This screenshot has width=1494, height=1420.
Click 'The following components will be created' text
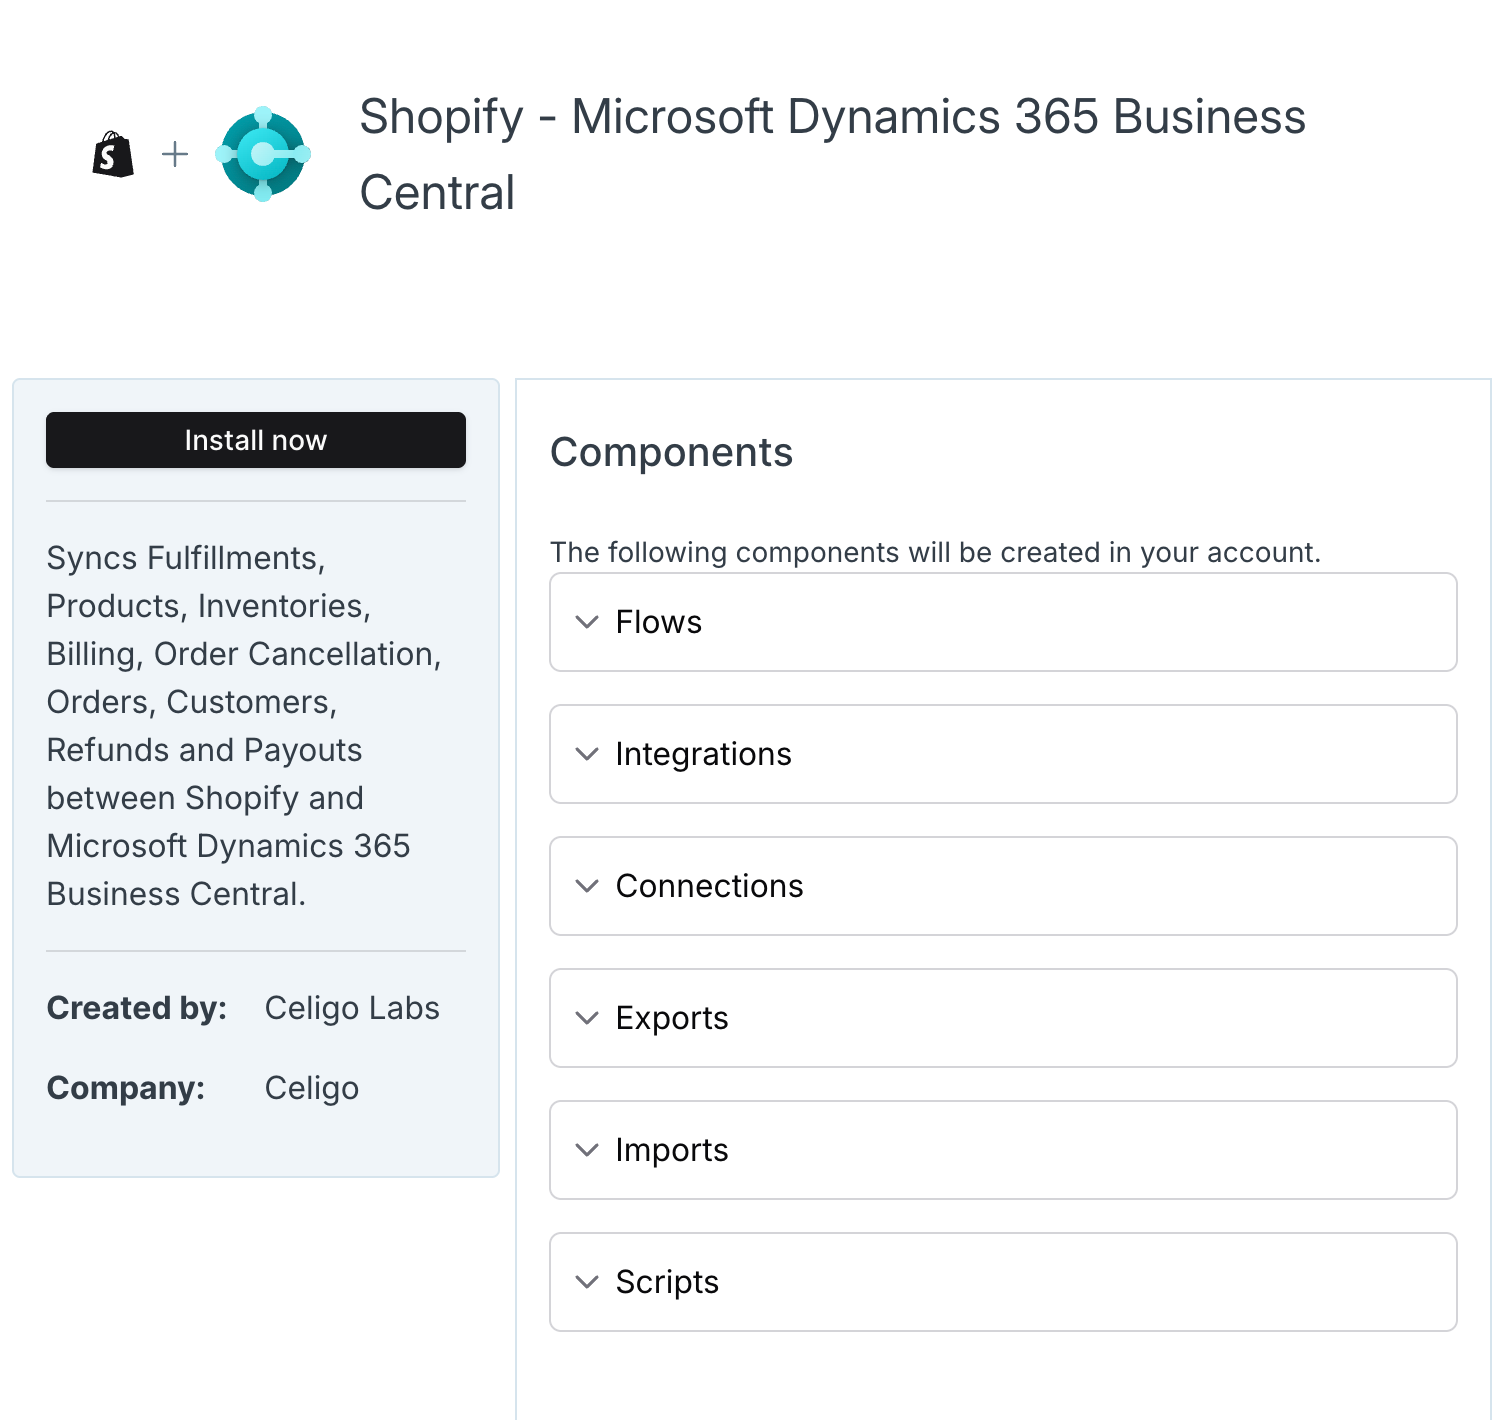click(x=935, y=552)
